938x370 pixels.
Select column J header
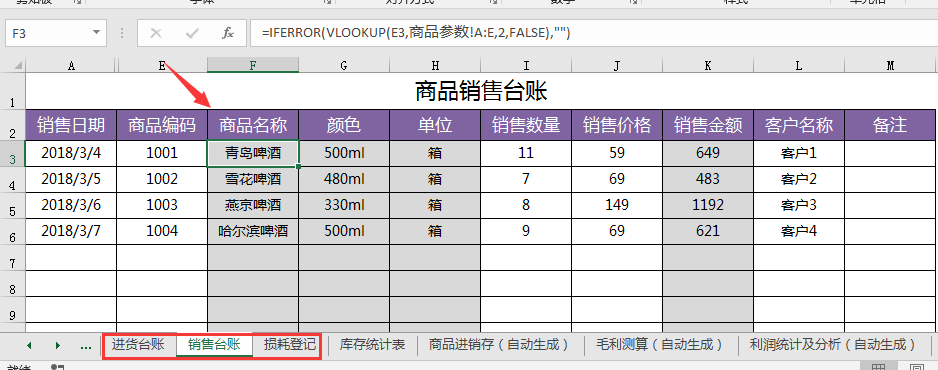(x=617, y=65)
